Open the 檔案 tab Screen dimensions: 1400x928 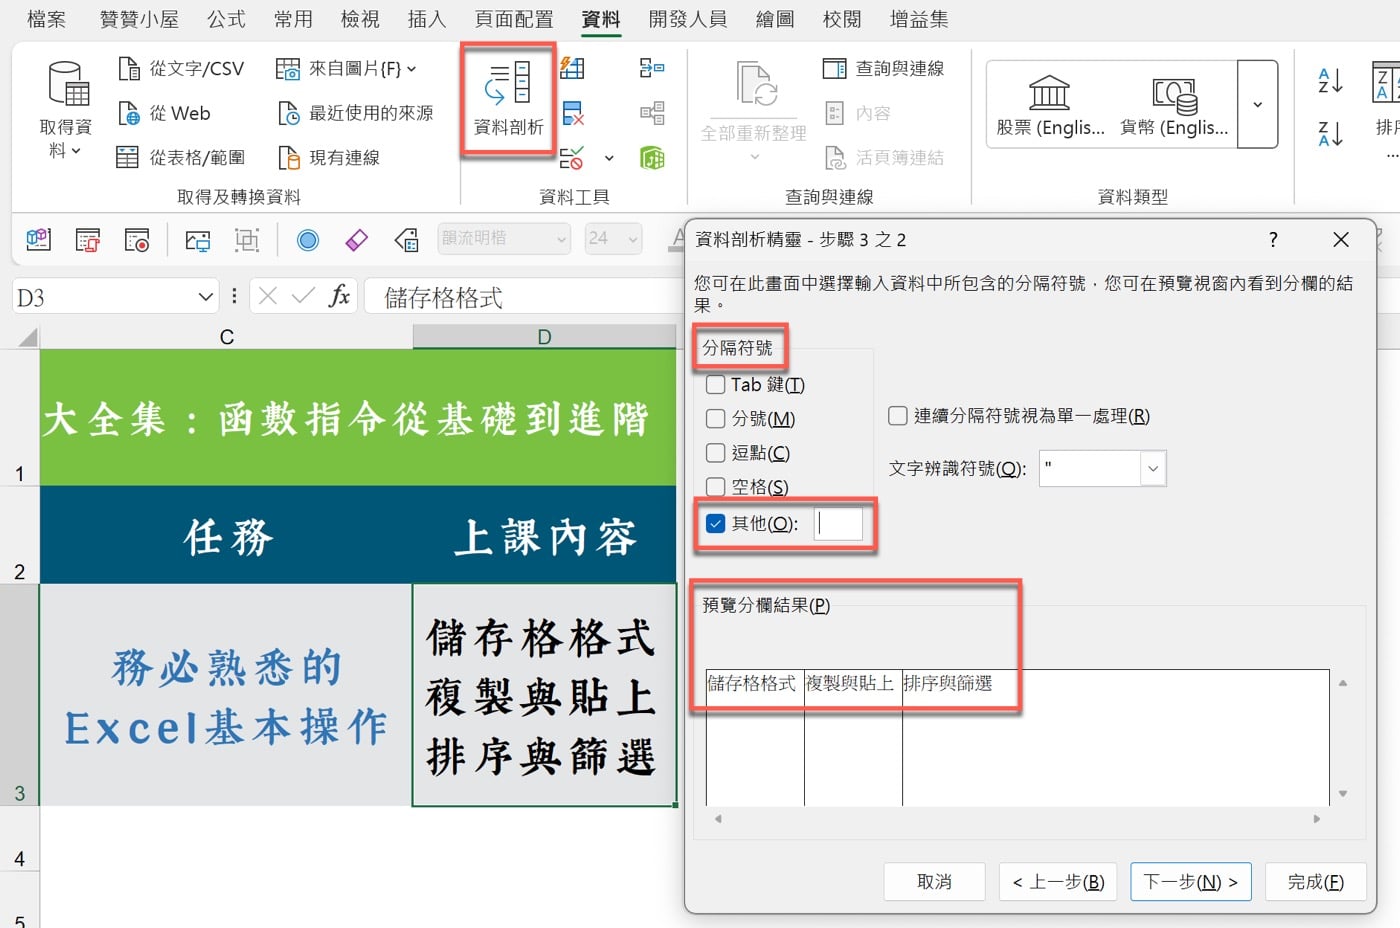pos(46,19)
